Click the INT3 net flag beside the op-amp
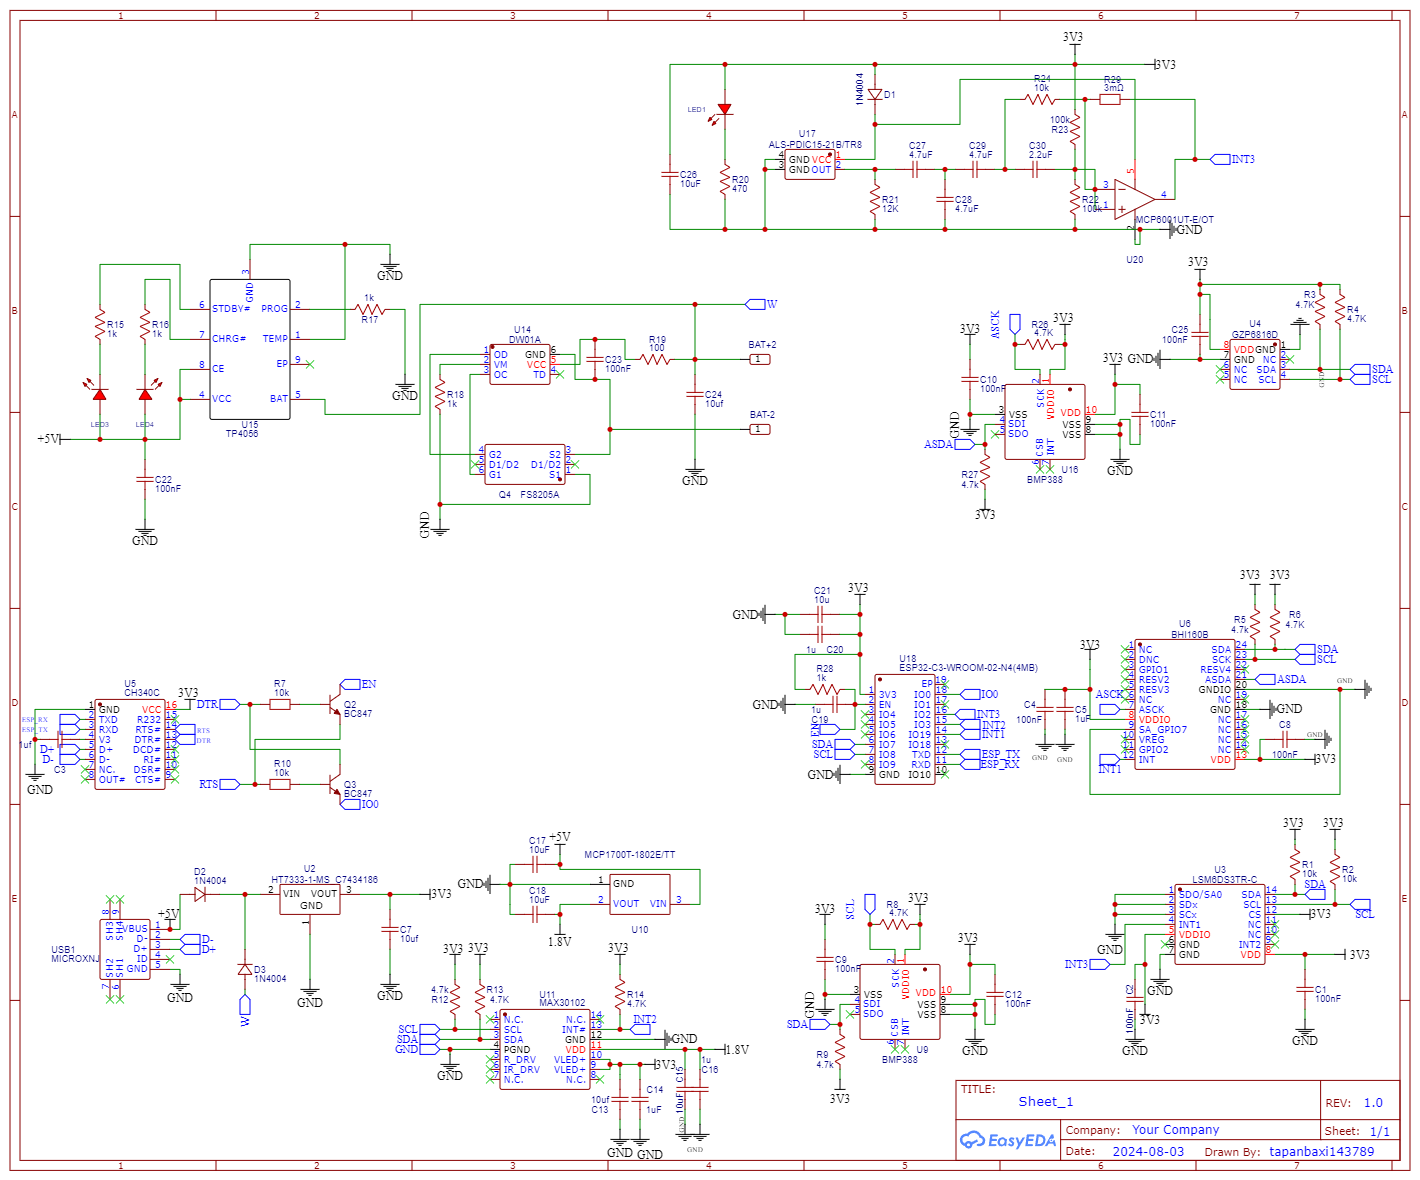Screen dimensions: 1420x1180 point(1220,159)
